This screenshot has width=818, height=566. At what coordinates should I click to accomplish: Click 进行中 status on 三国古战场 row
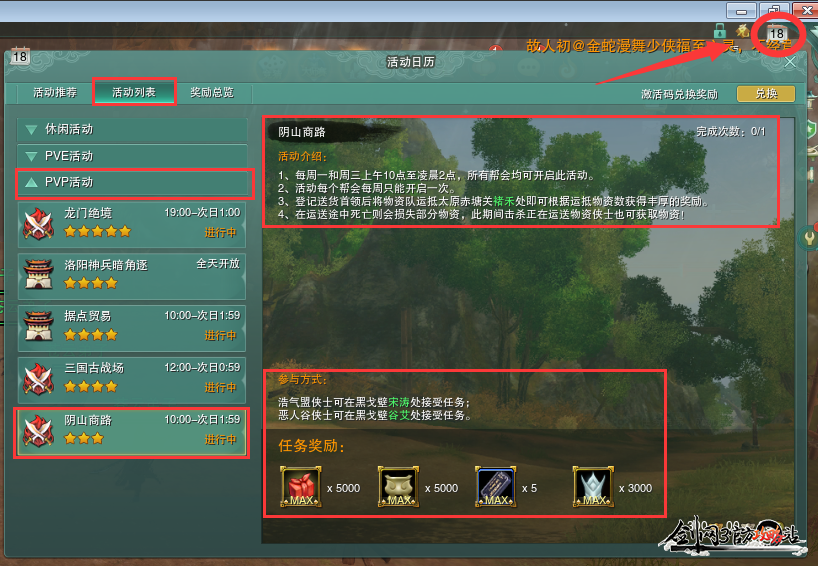click(x=220, y=388)
